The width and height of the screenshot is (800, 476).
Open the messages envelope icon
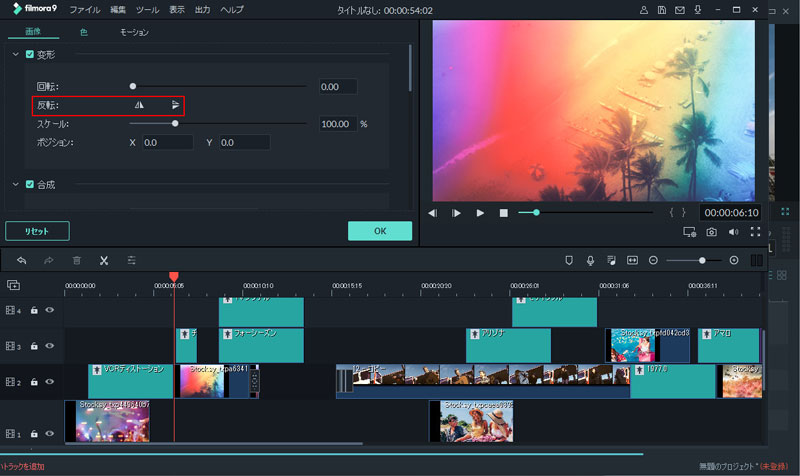(x=680, y=10)
